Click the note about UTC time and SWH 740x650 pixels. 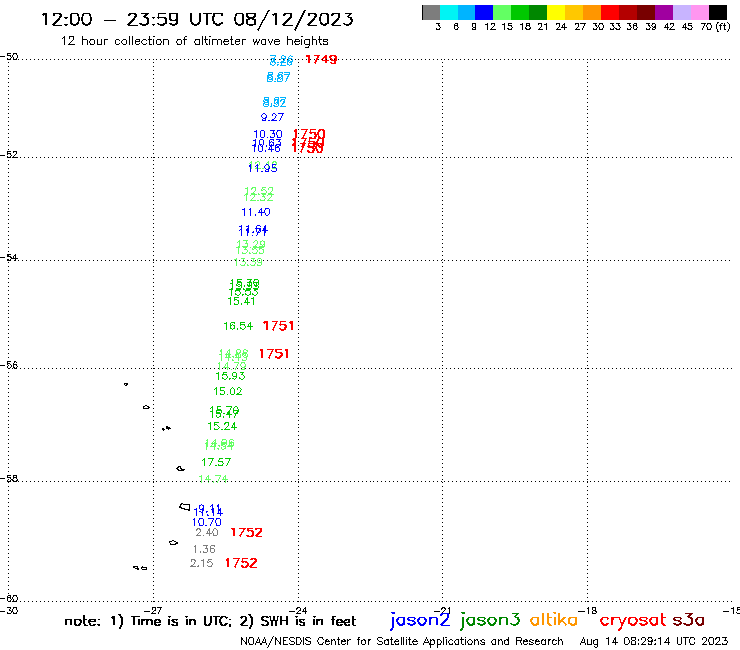point(210,621)
